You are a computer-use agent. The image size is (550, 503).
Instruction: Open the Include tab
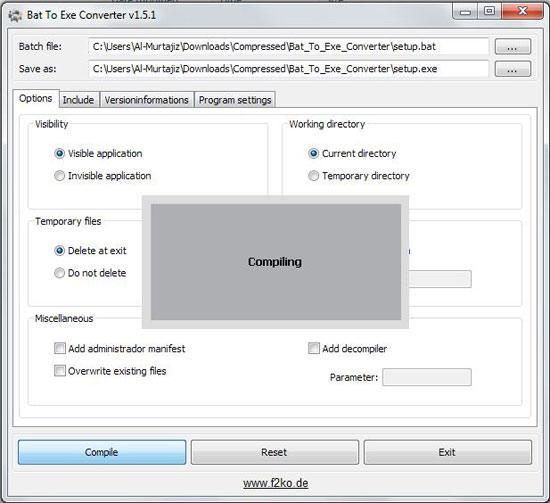(x=79, y=100)
